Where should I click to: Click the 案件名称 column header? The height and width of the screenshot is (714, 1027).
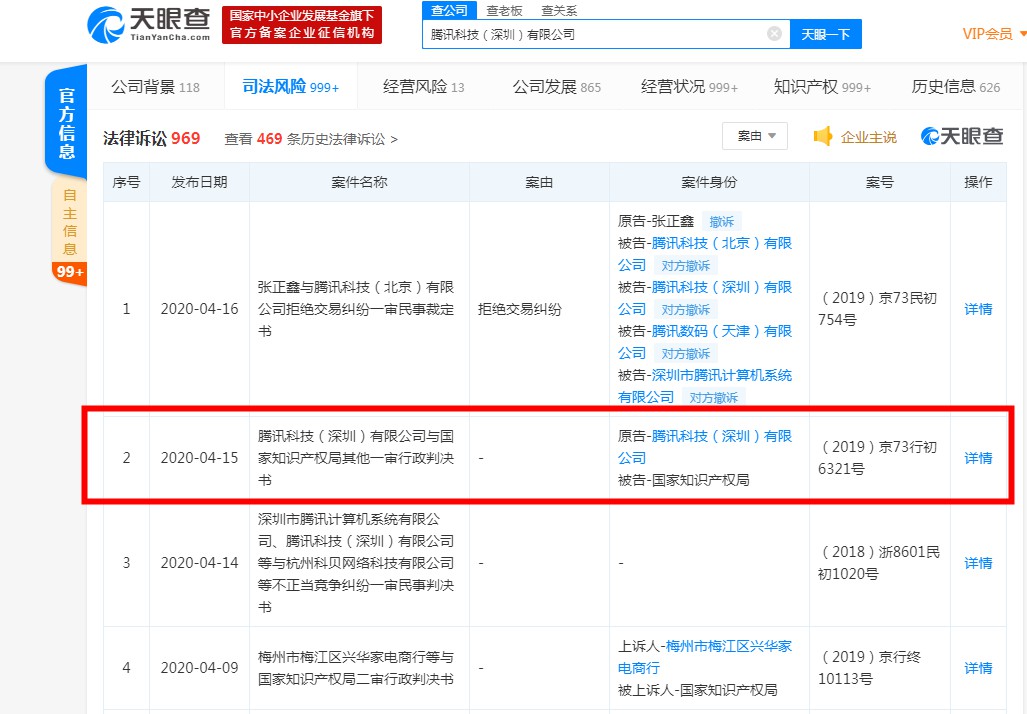359,182
